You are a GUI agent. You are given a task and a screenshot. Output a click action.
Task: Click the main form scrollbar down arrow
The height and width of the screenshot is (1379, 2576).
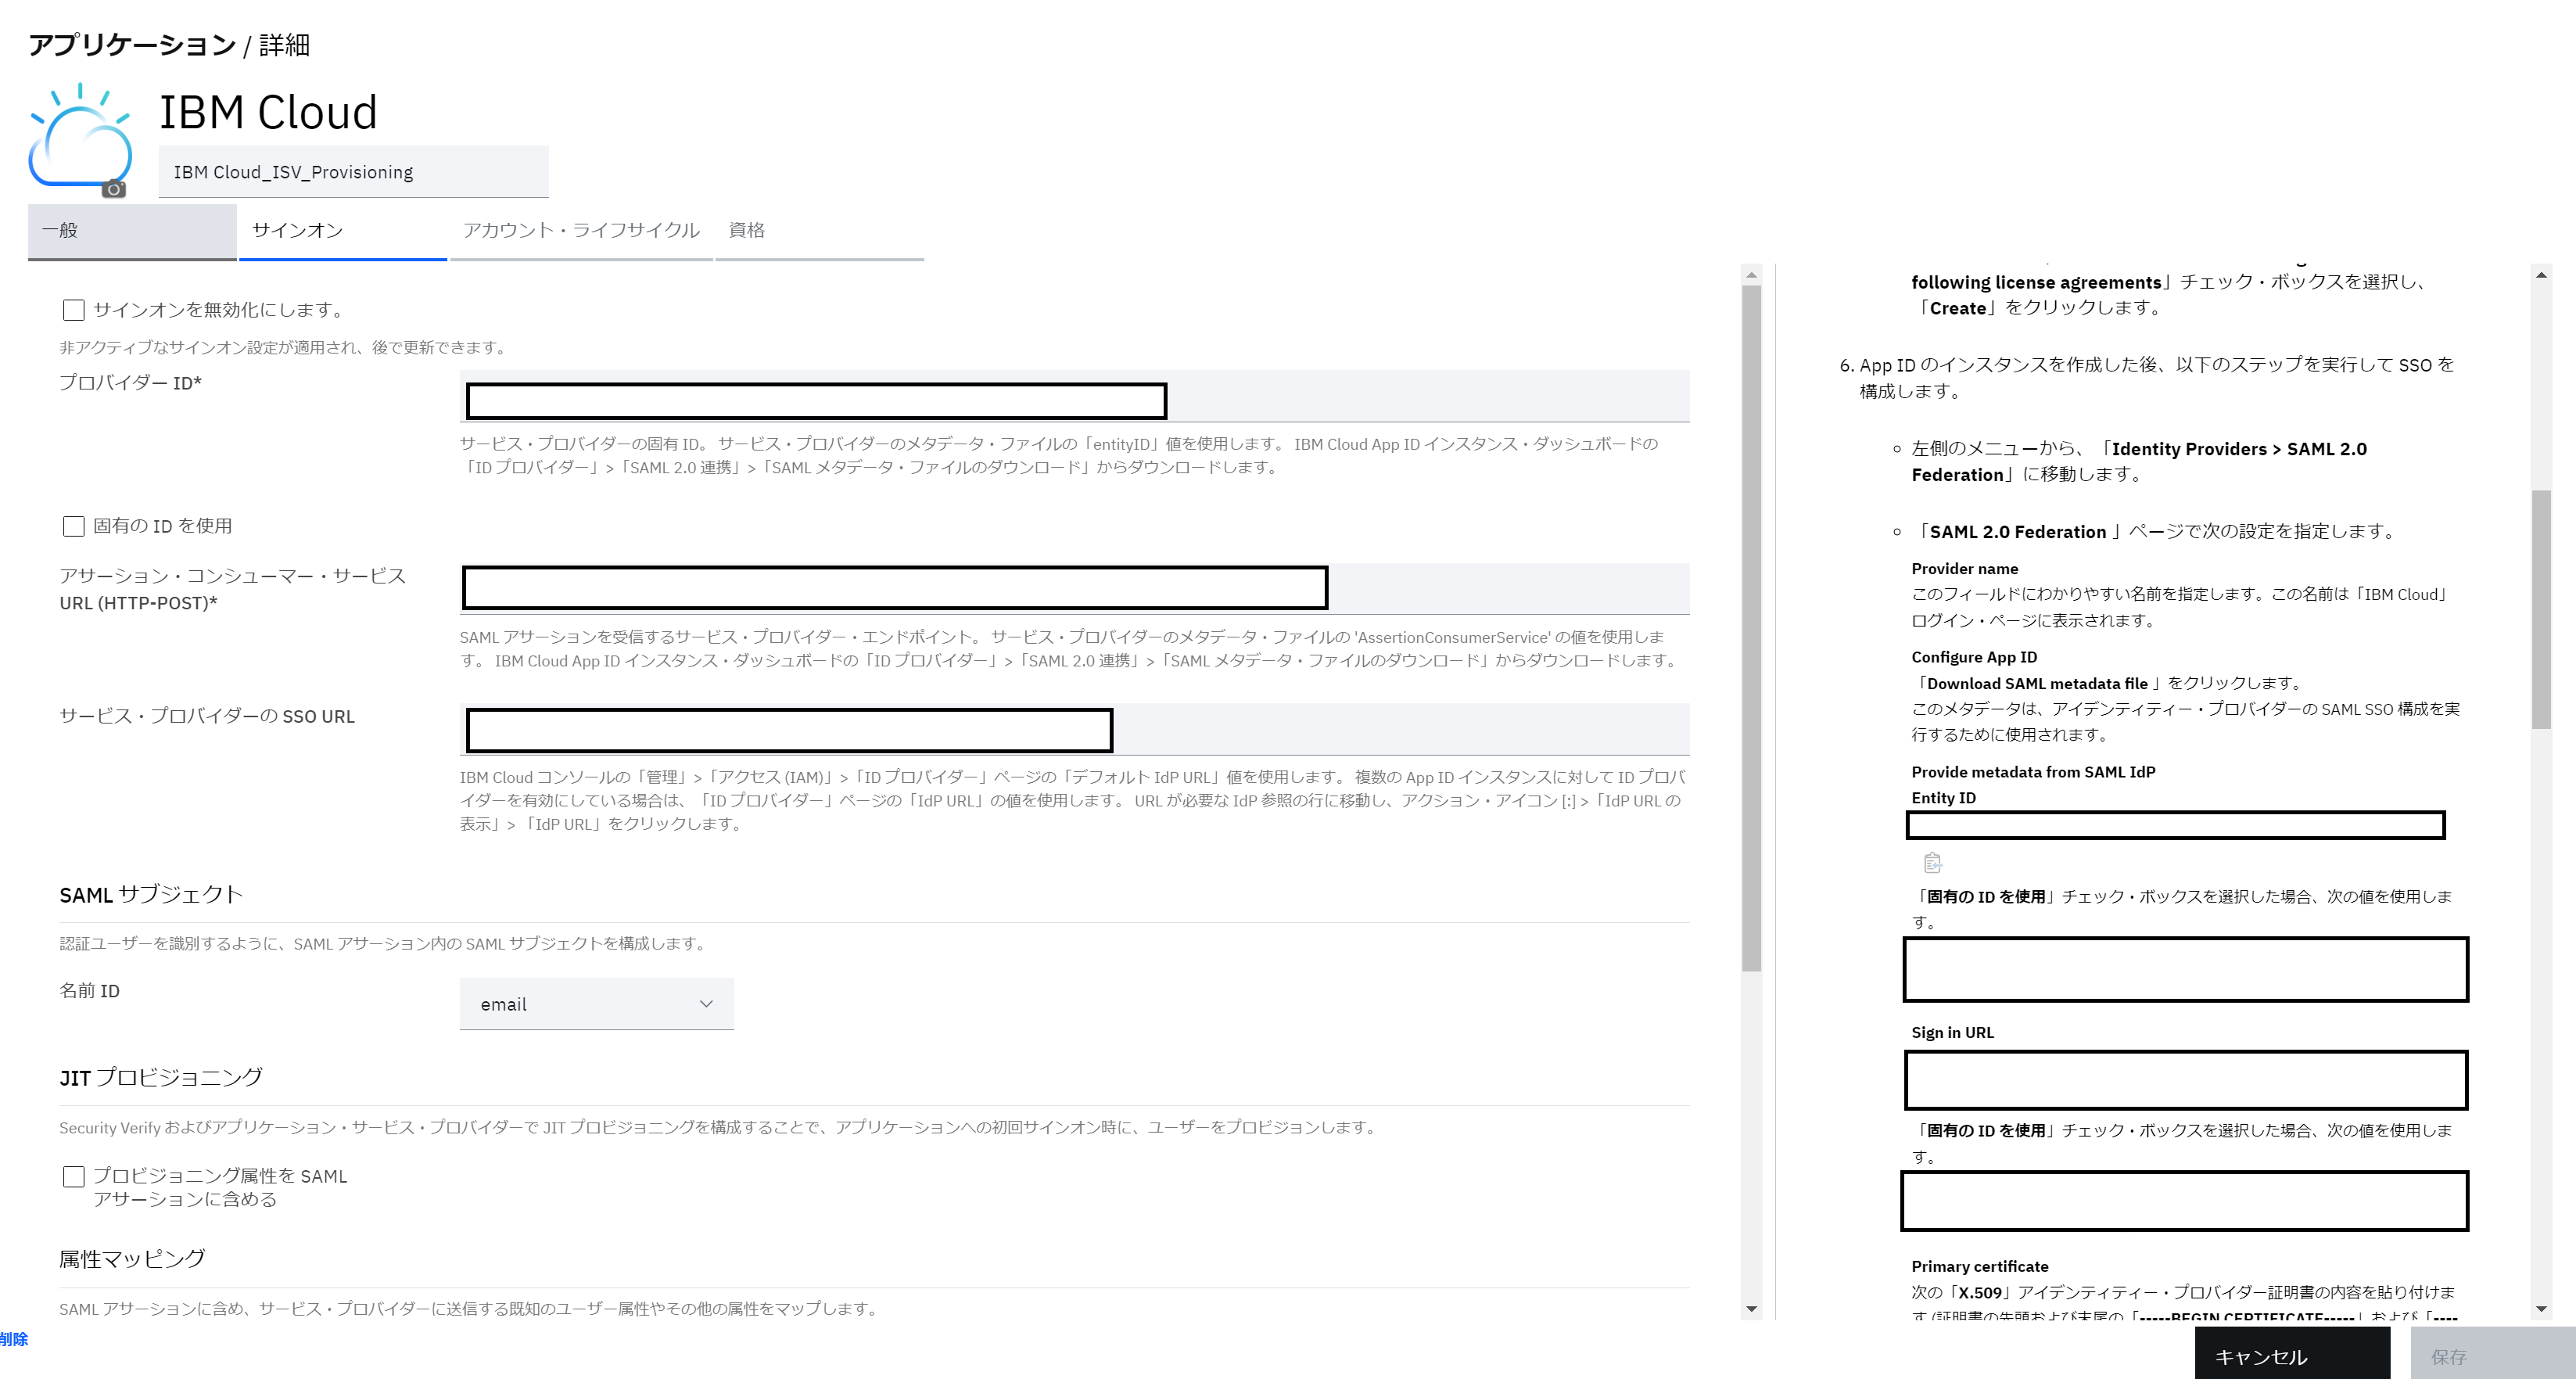pos(1751,1308)
